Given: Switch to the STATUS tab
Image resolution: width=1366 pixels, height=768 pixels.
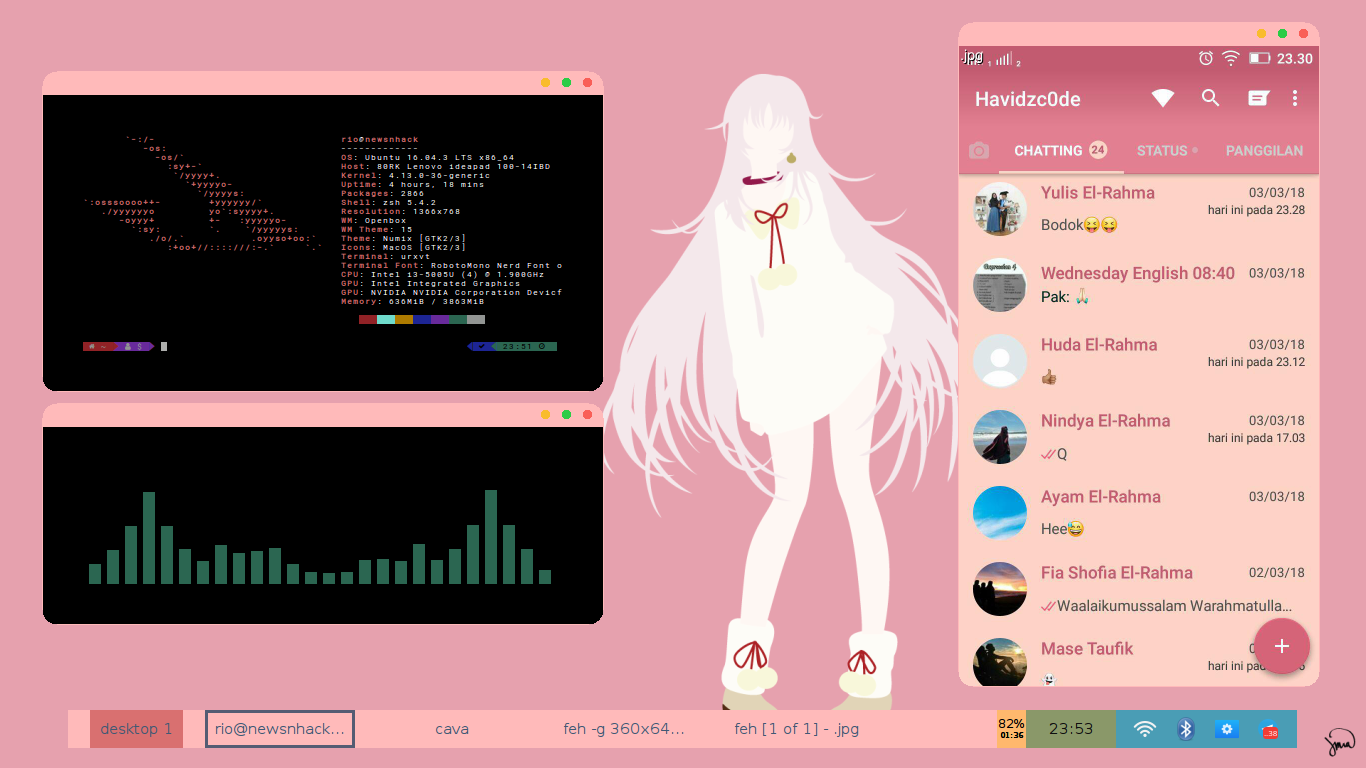Looking at the screenshot, I should pos(1167,150).
